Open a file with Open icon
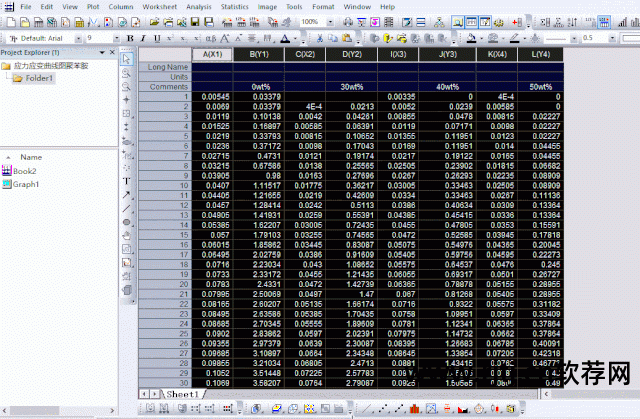Screen dimensions: 640x419 (154, 22)
